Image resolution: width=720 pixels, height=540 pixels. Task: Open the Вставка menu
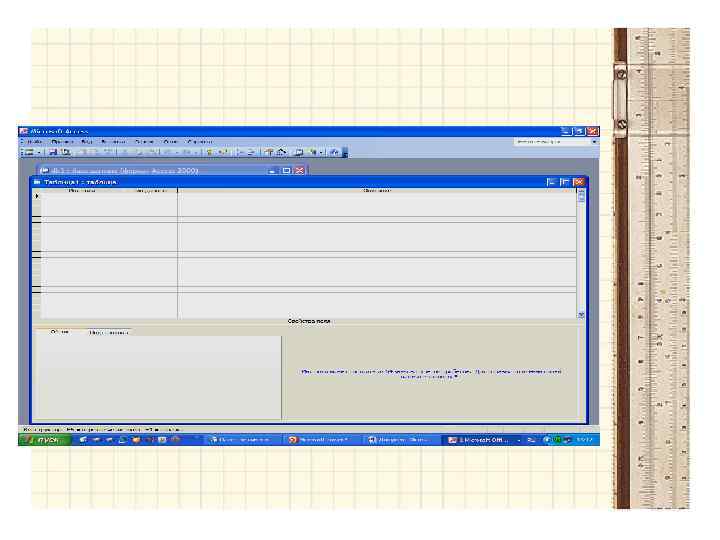click(x=113, y=142)
